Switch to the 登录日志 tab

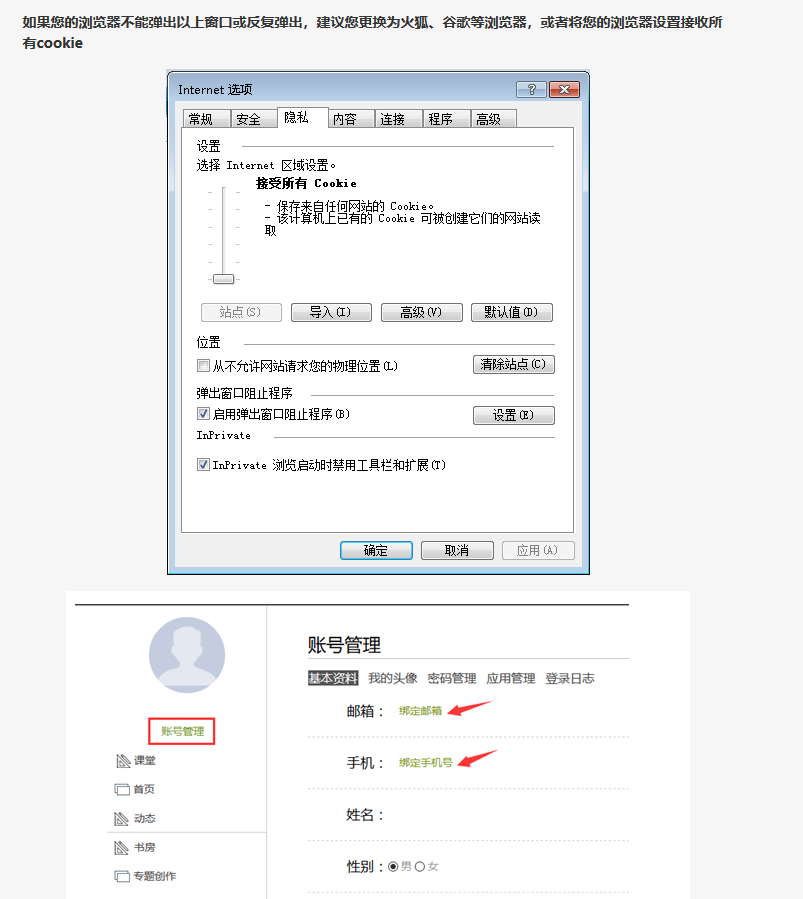tap(569, 678)
